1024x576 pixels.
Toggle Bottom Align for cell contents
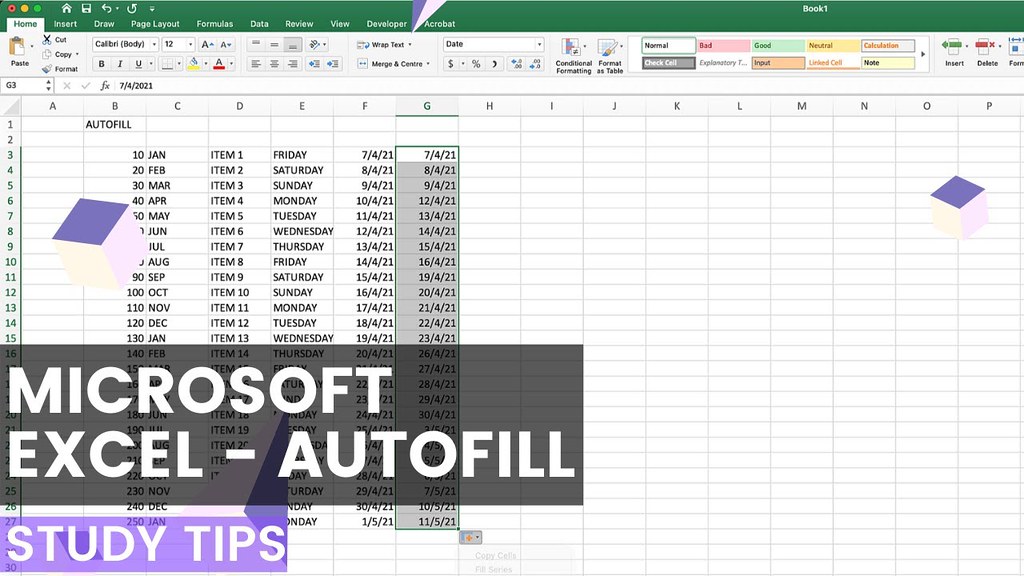[293, 44]
